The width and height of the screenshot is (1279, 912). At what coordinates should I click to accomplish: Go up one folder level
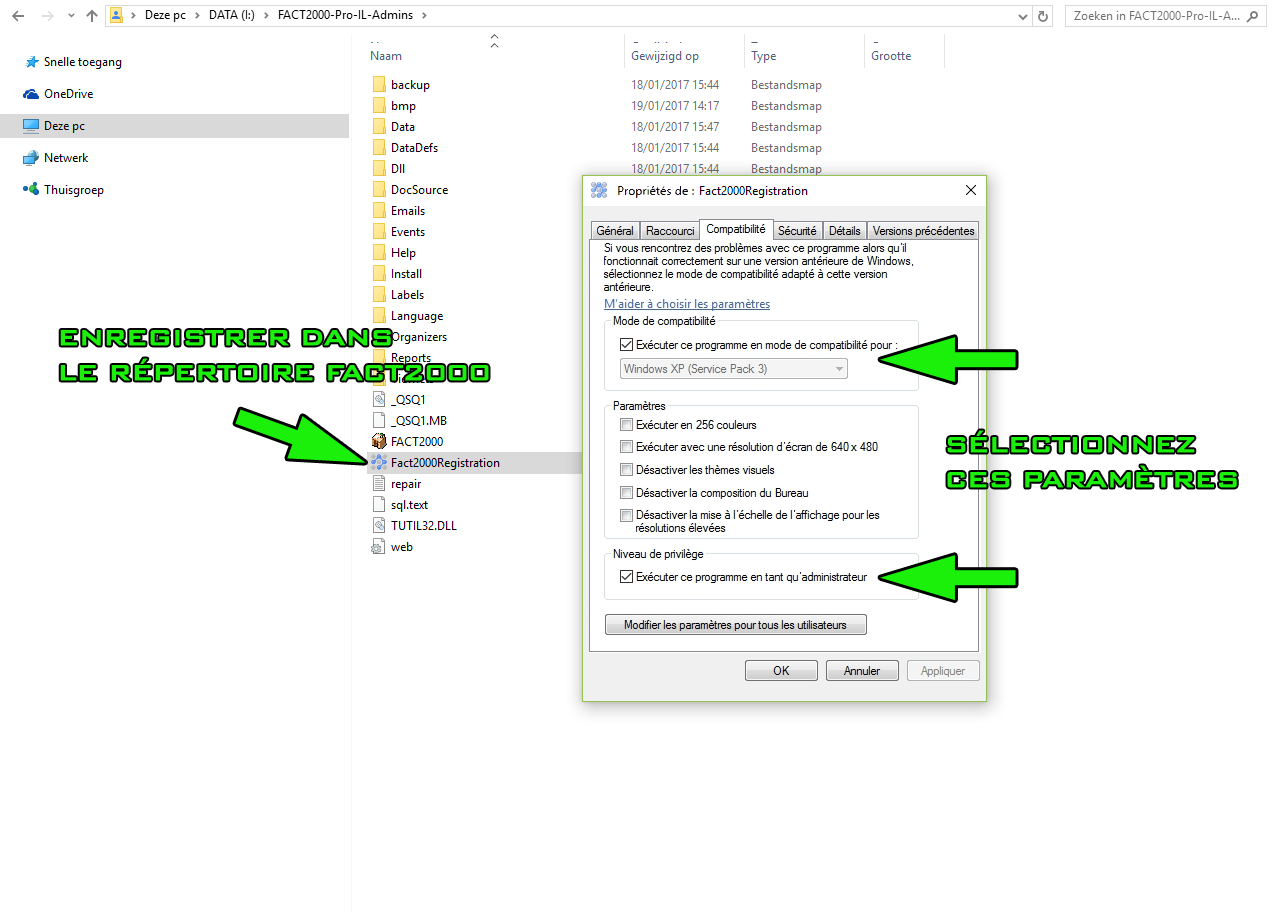[92, 16]
